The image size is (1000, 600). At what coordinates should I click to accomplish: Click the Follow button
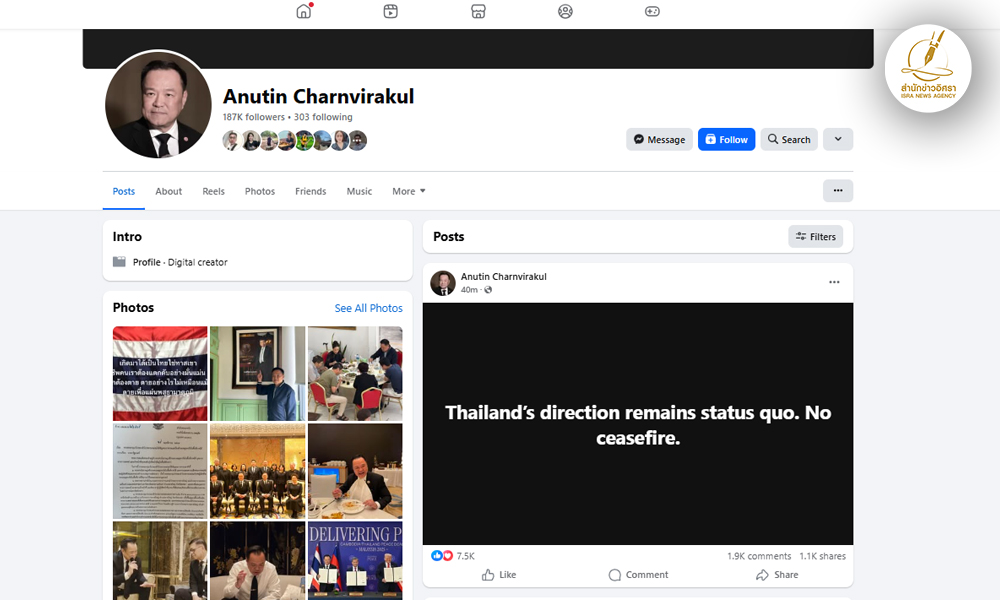coord(726,140)
